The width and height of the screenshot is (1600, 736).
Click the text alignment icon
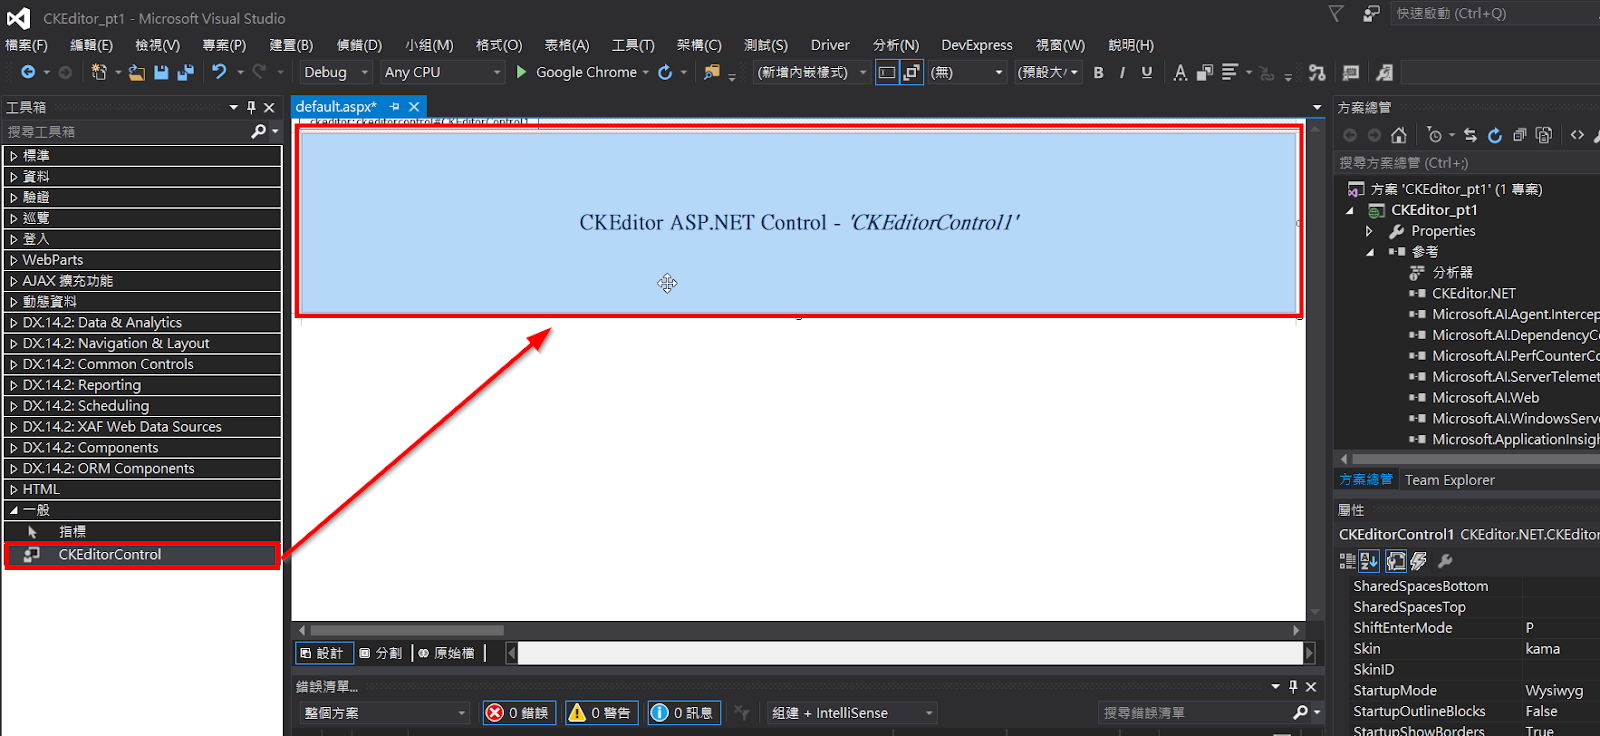pyautogui.click(x=1230, y=72)
